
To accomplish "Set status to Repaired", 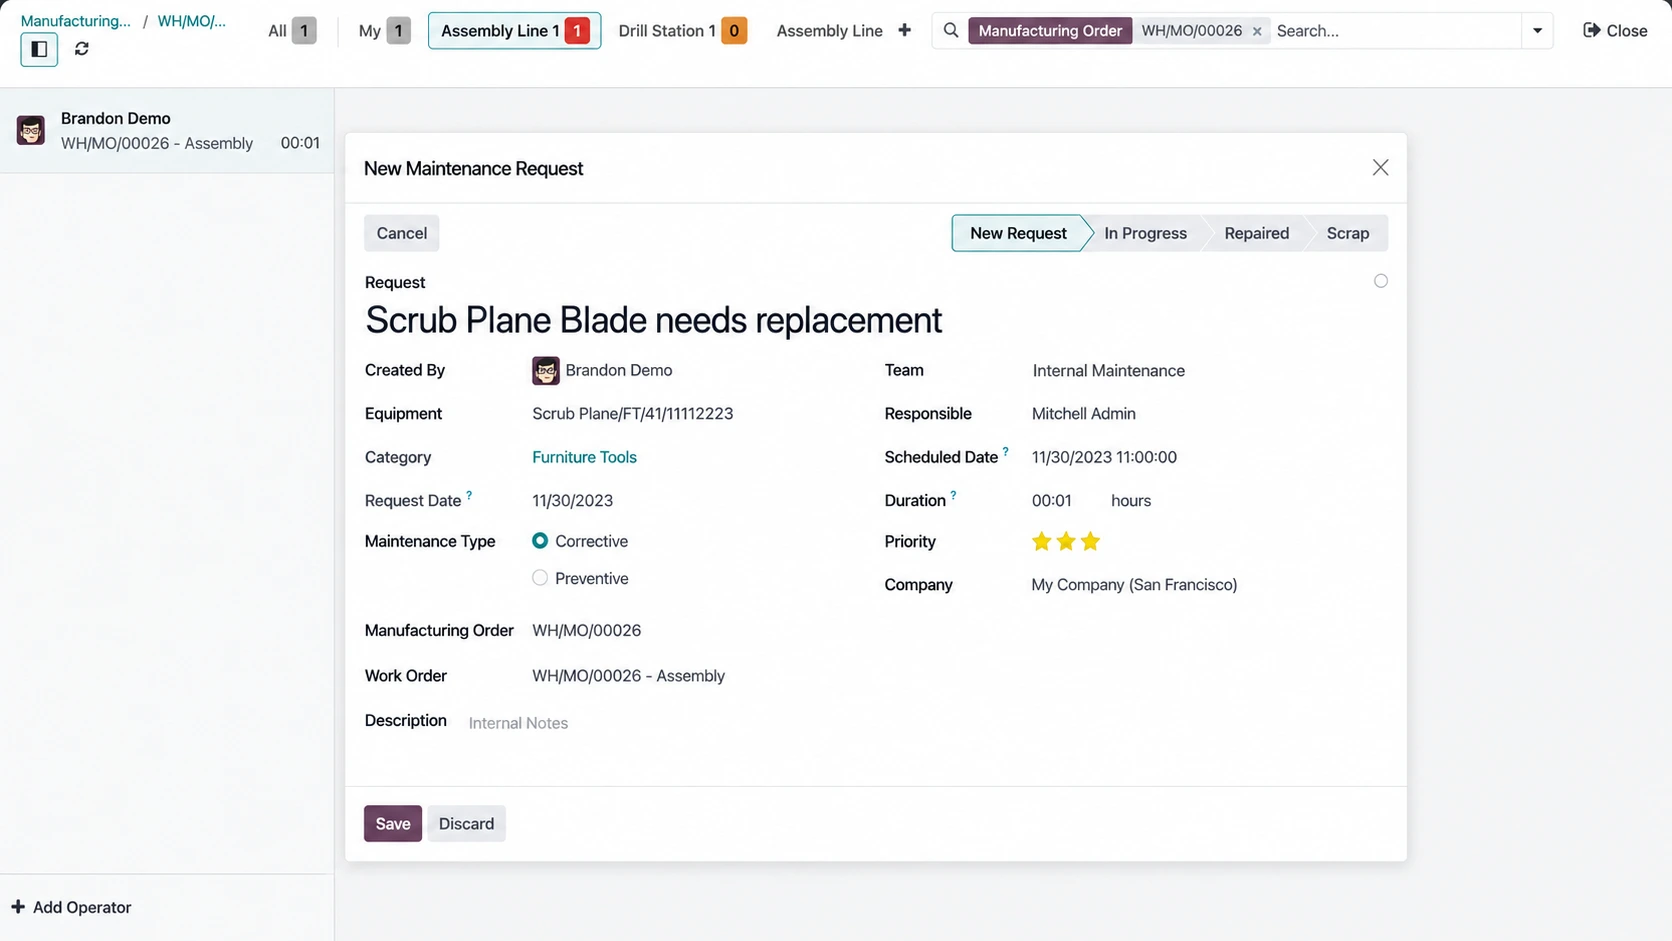I will click(1256, 233).
